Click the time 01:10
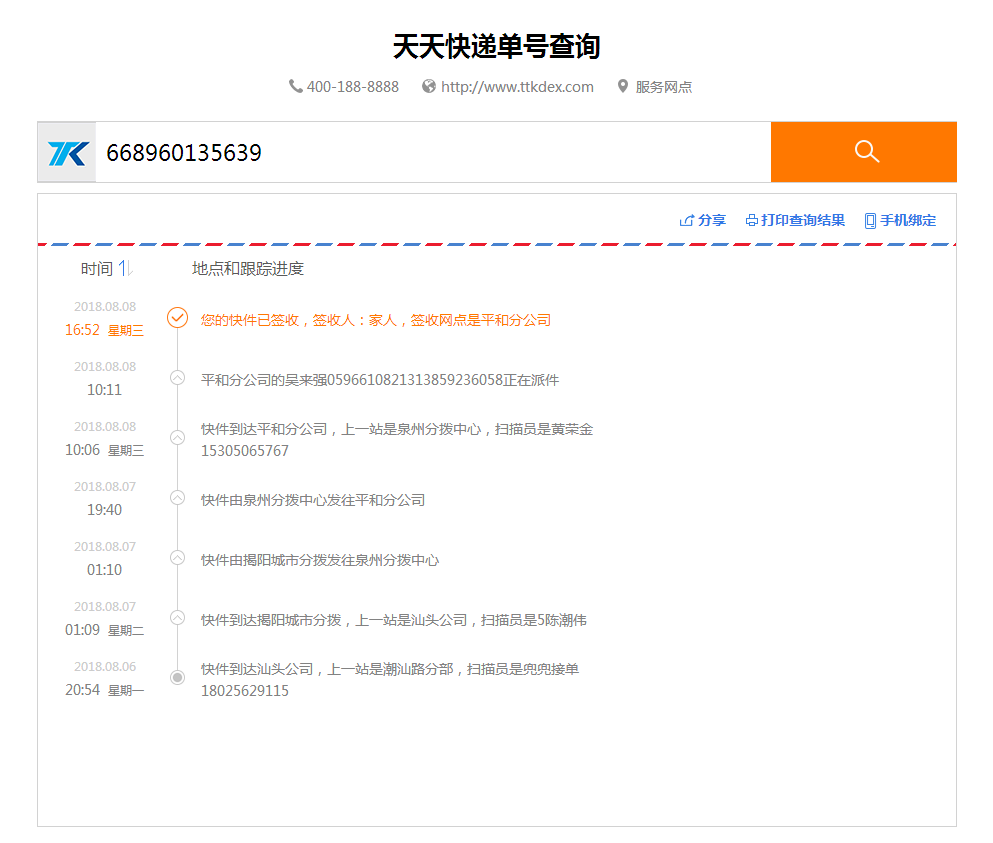993x843 pixels. [x=104, y=570]
